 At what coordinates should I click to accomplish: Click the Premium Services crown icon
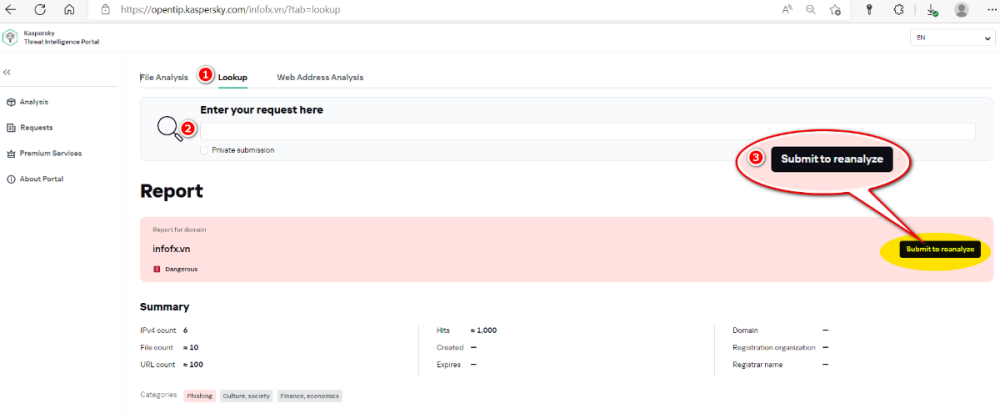tap(11, 154)
